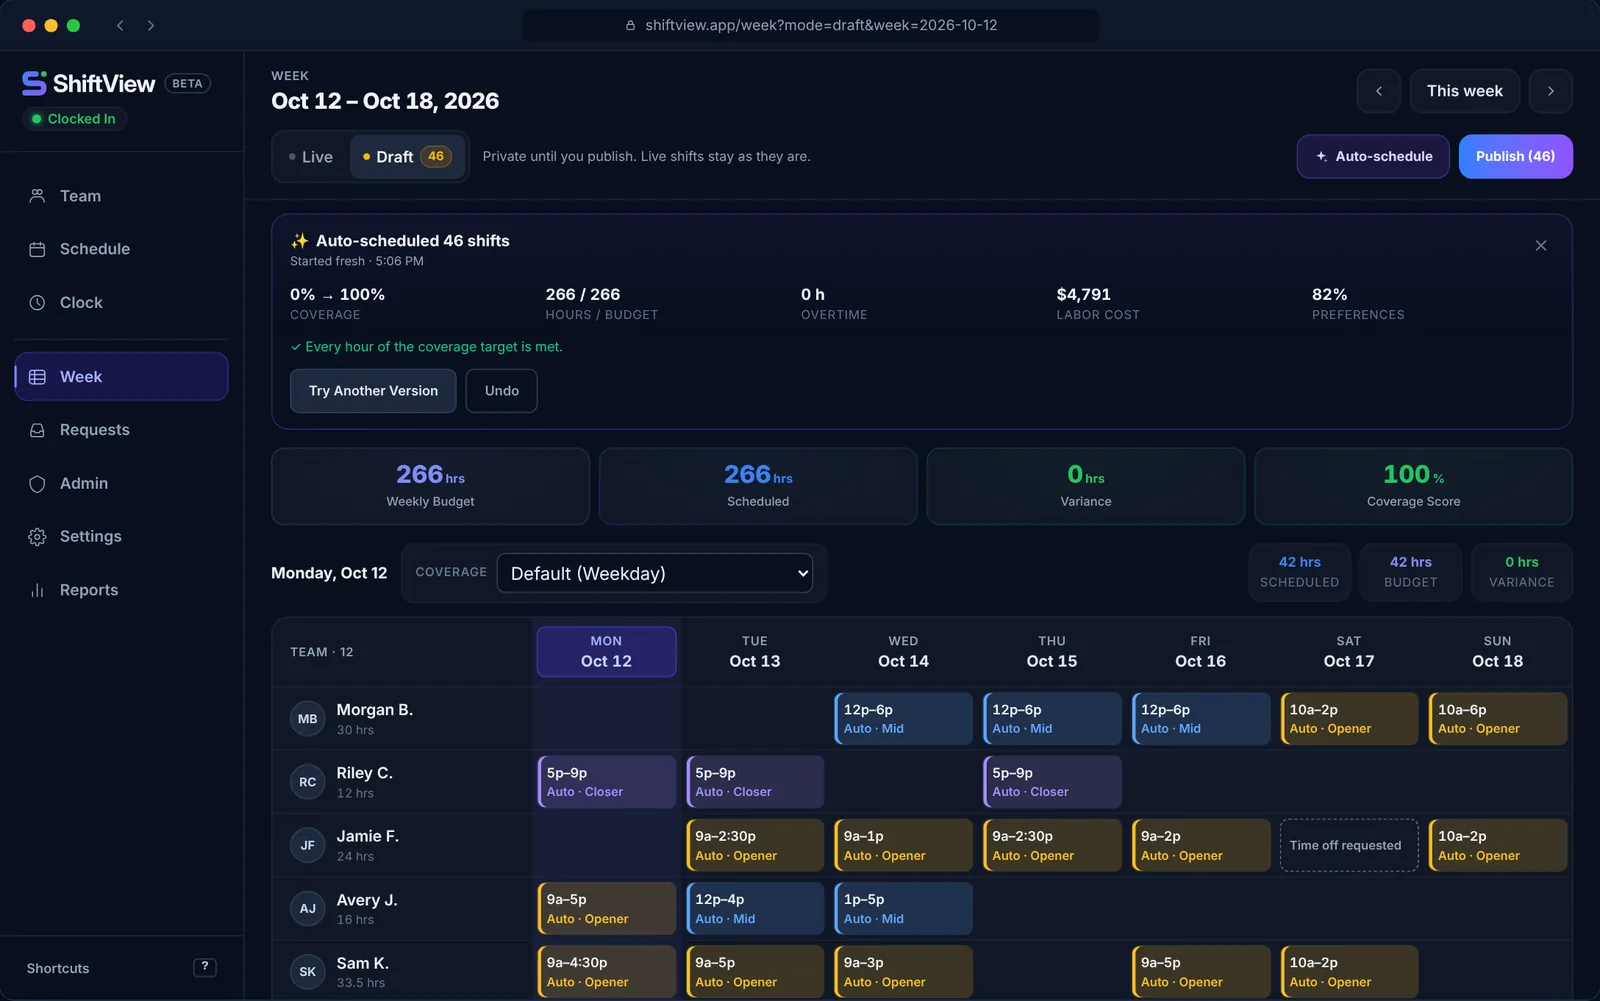Click the Schedule calendar icon
This screenshot has width=1600, height=1001.
pos(37,249)
